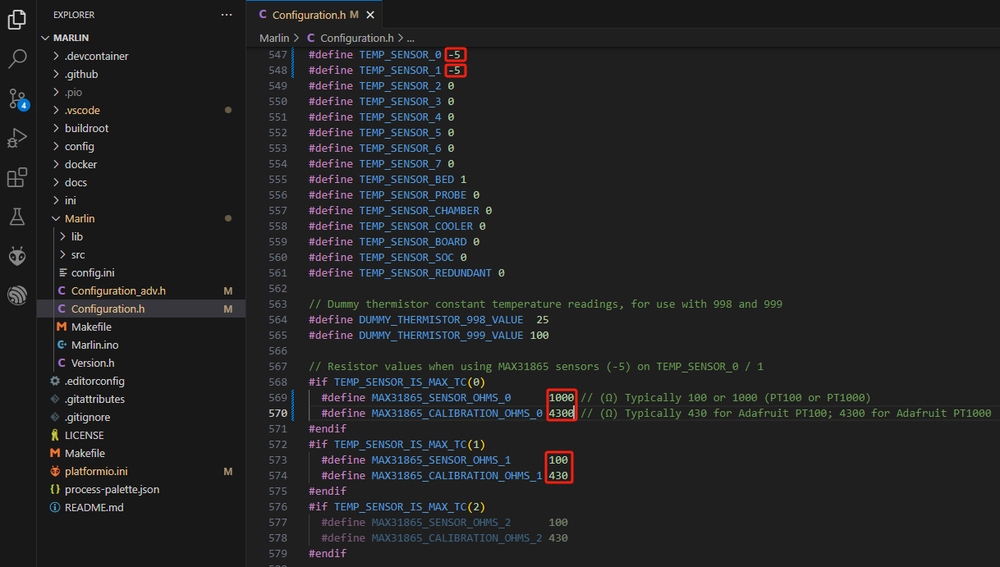This screenshot has width=1000, height=567.
Task: Open the Extensions view icon
Action: [x=17, y=177]
